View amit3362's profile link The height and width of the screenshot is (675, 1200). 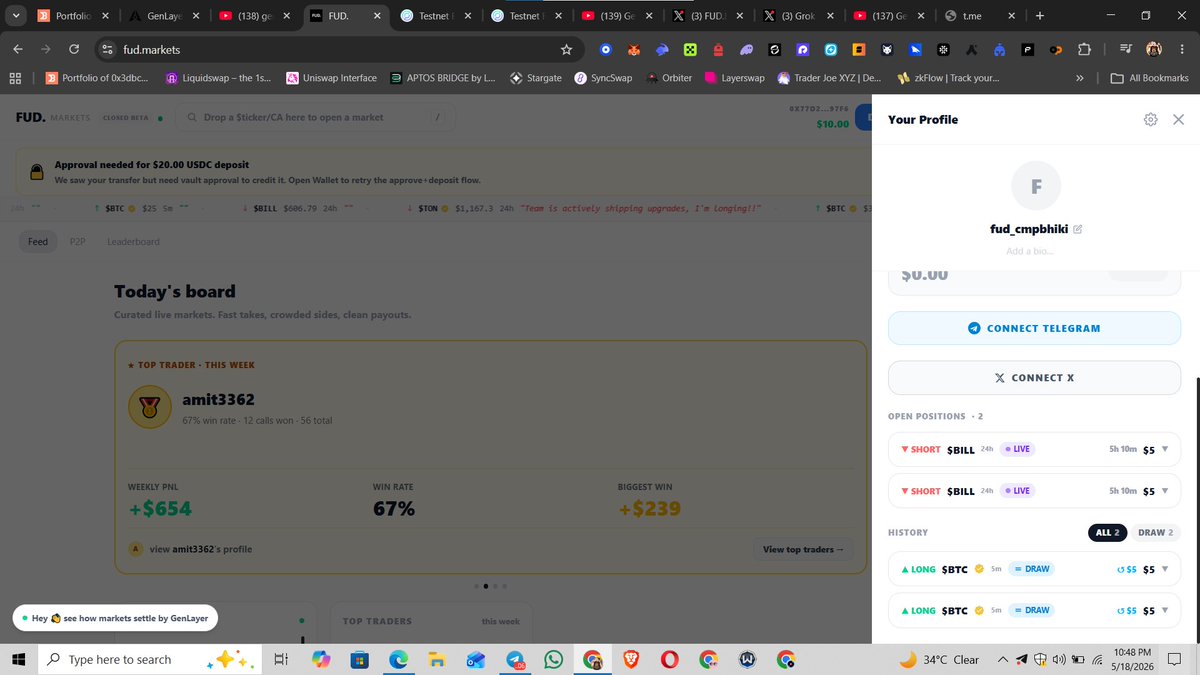pos(200,549)
